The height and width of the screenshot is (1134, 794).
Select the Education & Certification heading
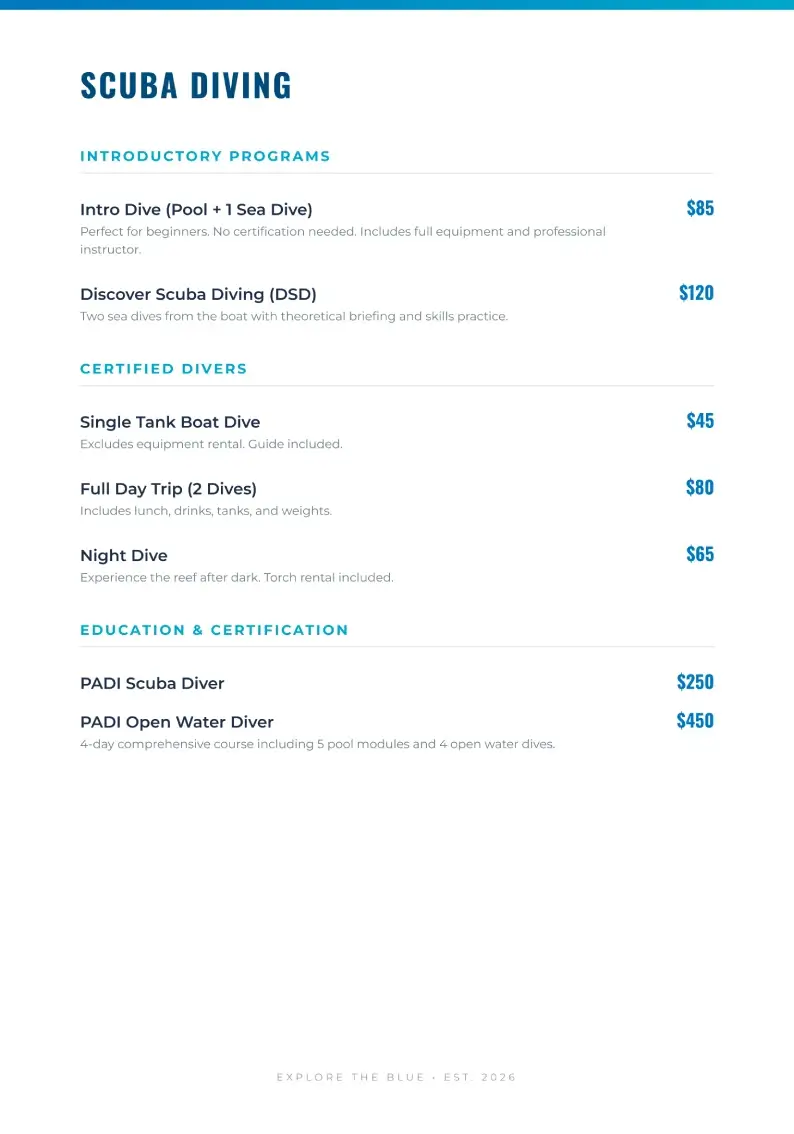(x=214, y=630)
